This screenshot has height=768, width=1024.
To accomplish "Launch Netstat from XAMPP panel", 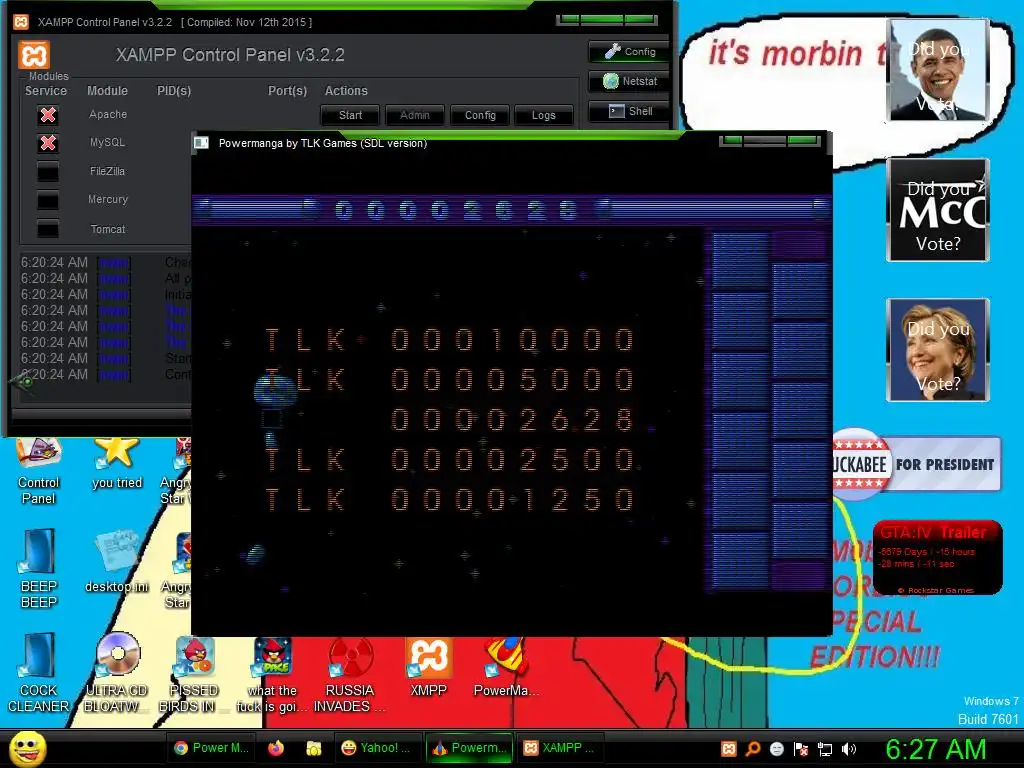I will coord(629,81).
